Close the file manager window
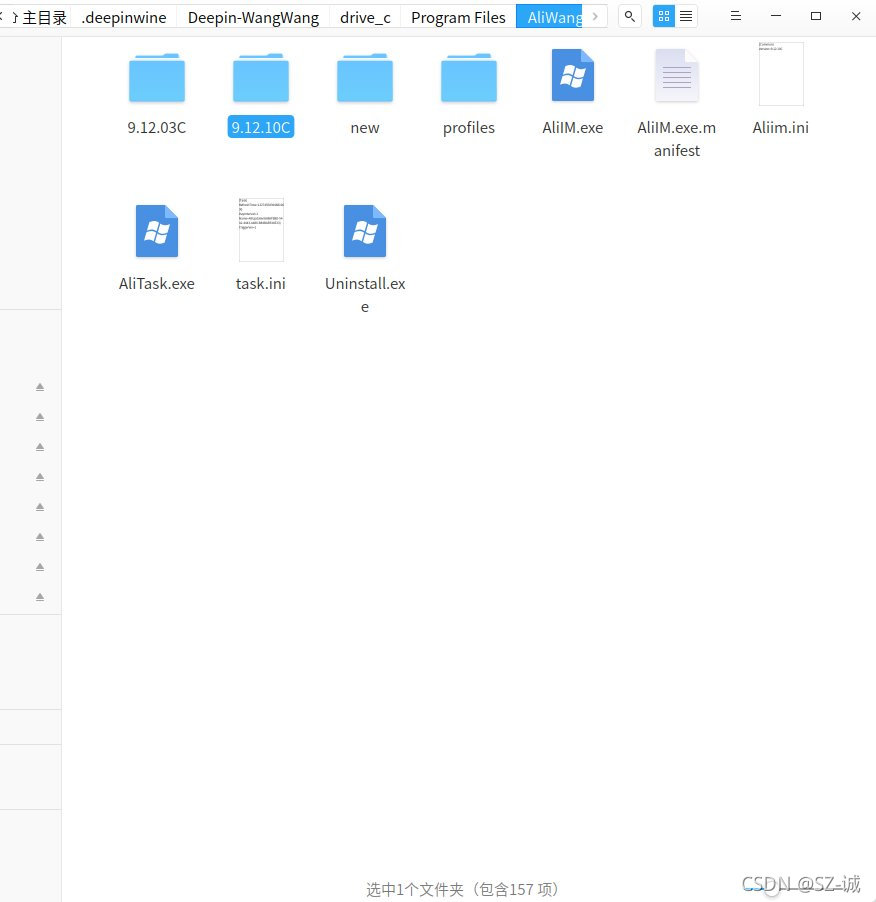The image size is (876, 902). pyautogui.click(x=856, y=16)
